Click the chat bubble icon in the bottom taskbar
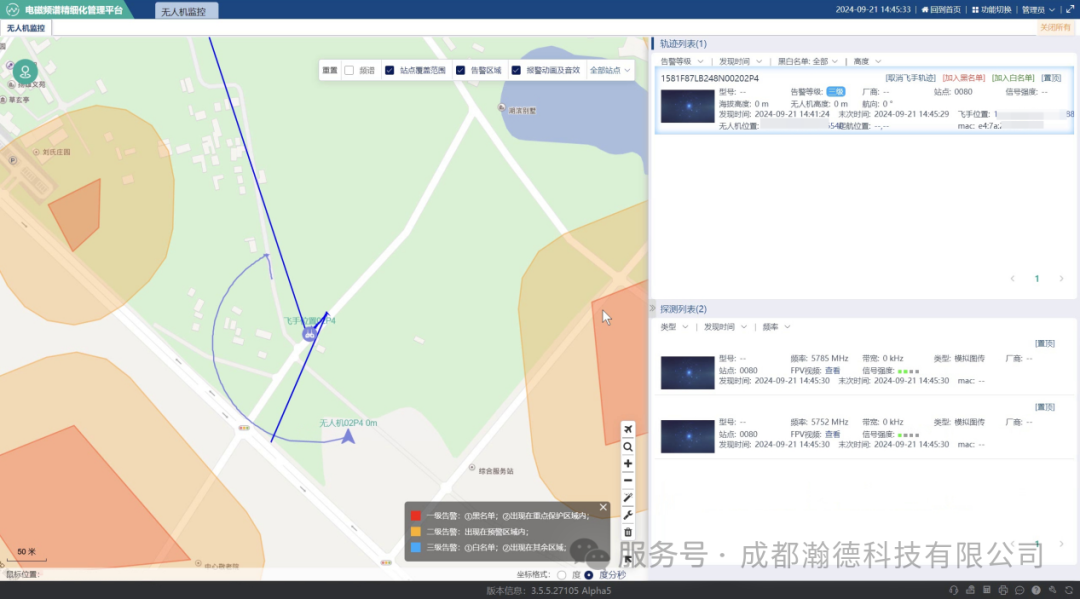 coord(1019,590)
